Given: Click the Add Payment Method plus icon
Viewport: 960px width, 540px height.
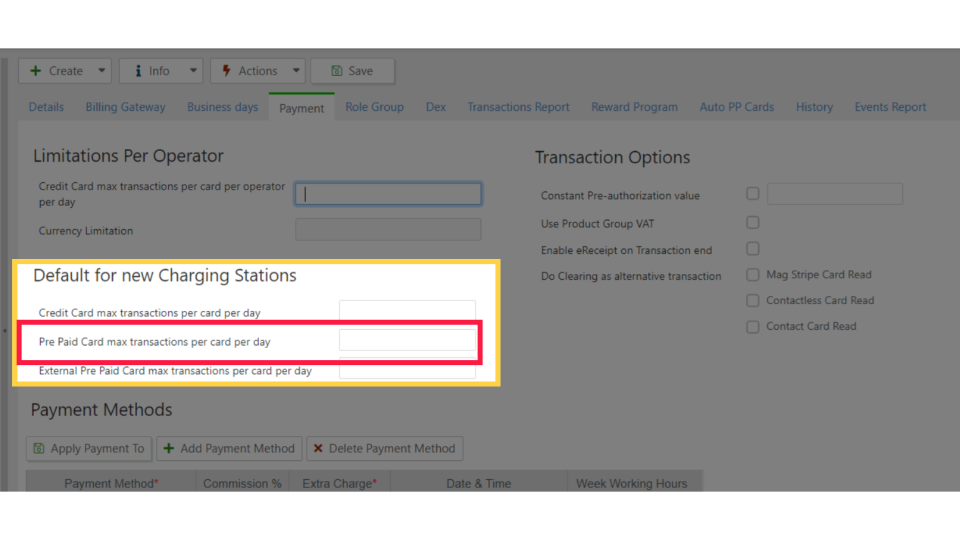Looking at the screenshot, I should 168,448.
